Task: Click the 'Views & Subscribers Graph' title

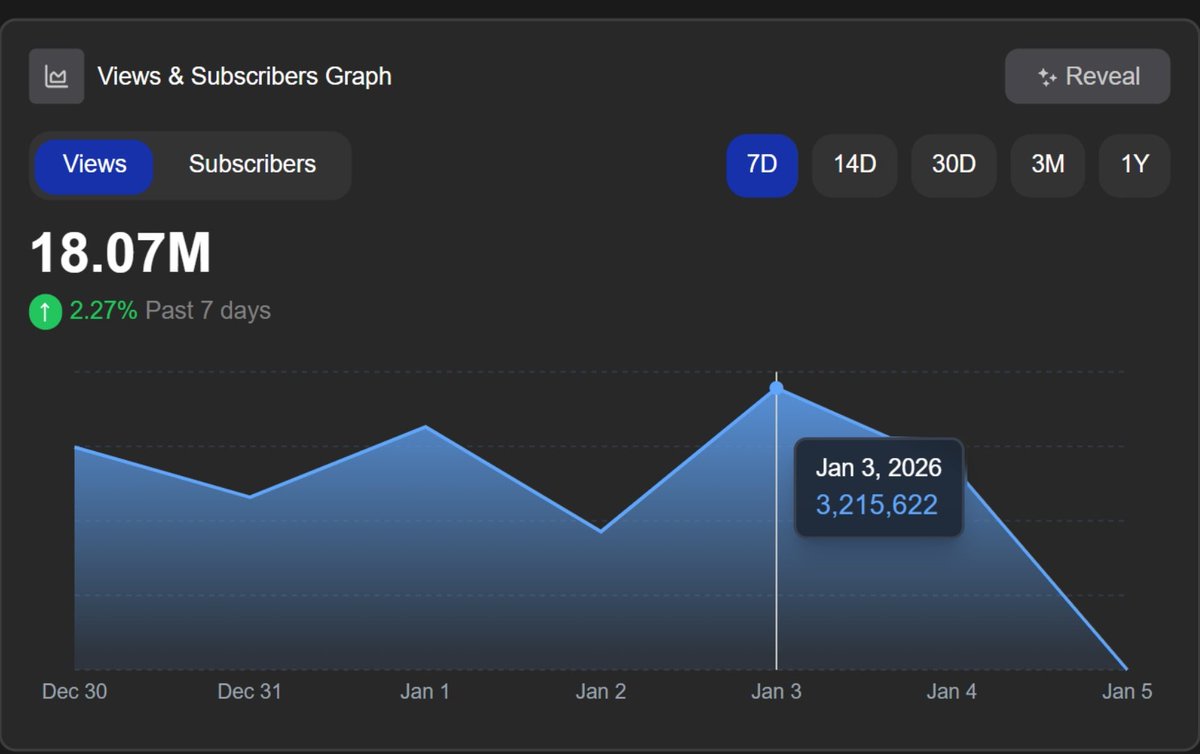Action: coord(244,76)
